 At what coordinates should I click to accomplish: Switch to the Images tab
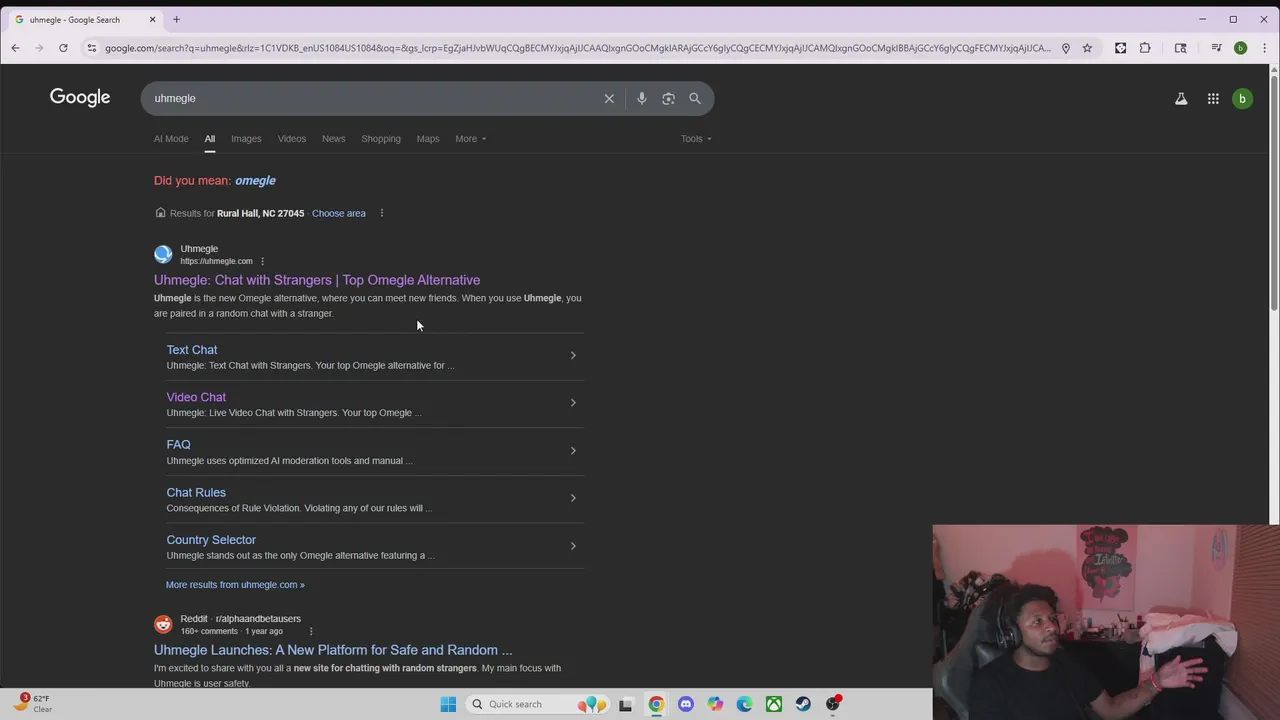[x=246, y=139]
